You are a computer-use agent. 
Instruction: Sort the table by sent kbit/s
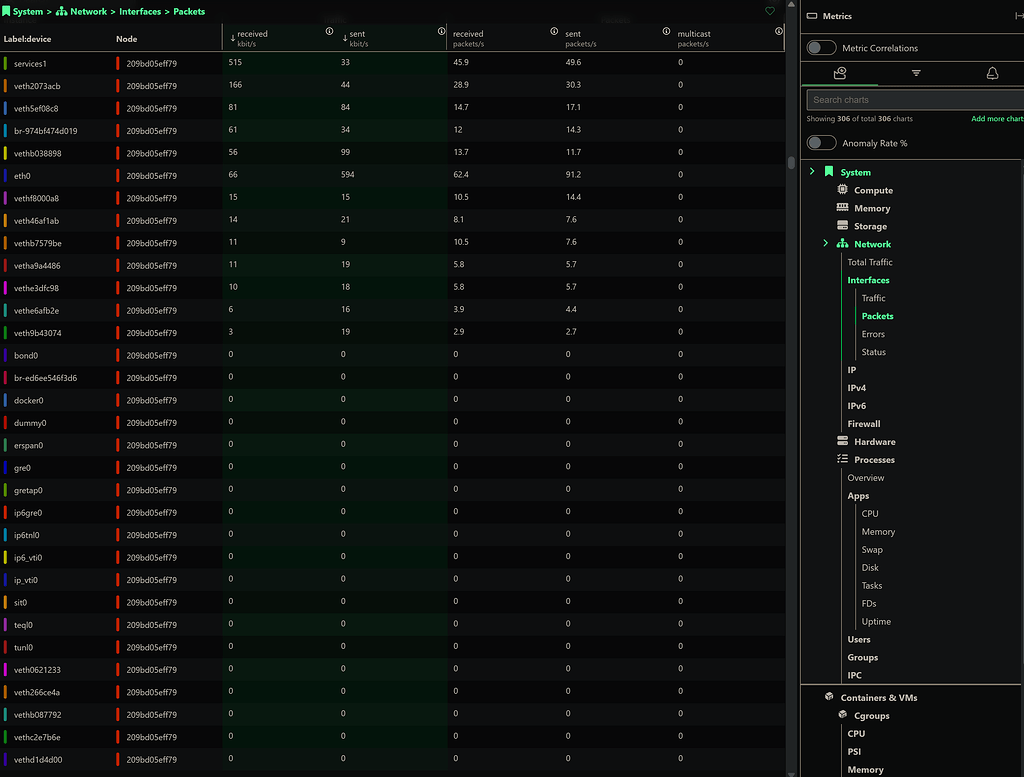pyautogui.click(x=355, y=35)
